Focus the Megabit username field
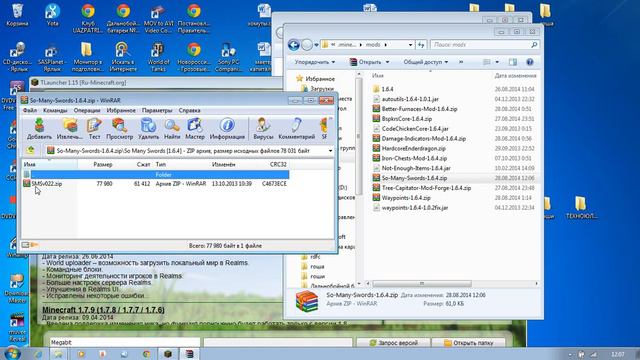 point(124,342)
